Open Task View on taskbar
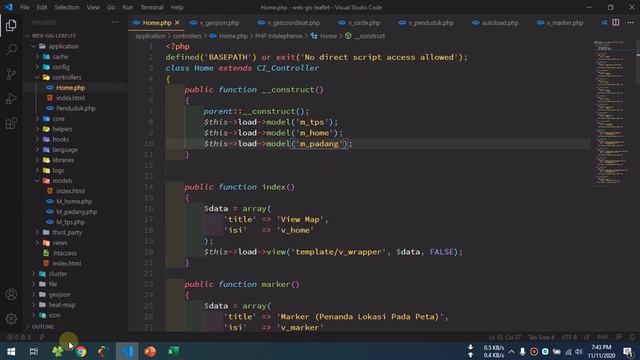The image size is (640, 360). pos(34,351)
